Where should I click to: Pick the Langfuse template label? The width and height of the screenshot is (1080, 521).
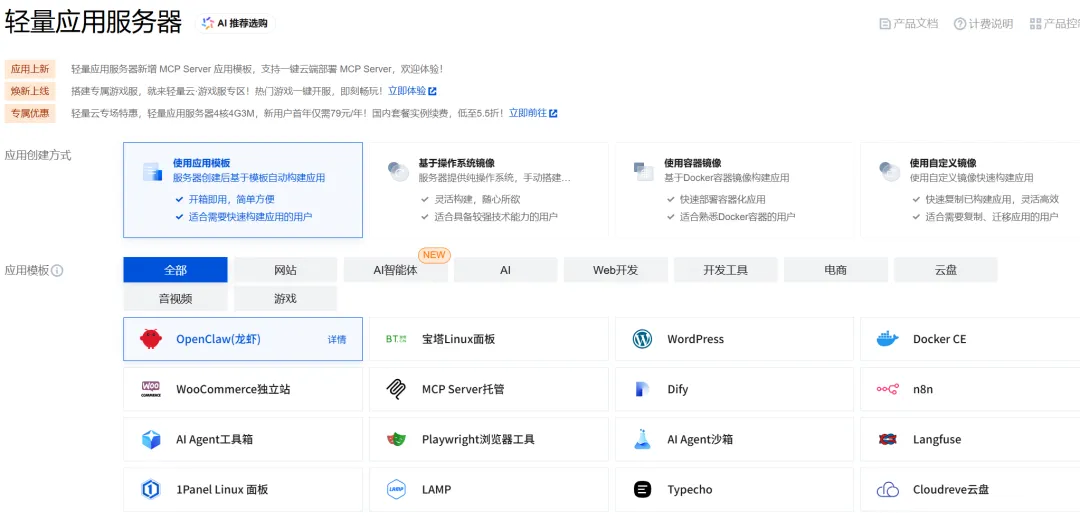tap(937, 440)
